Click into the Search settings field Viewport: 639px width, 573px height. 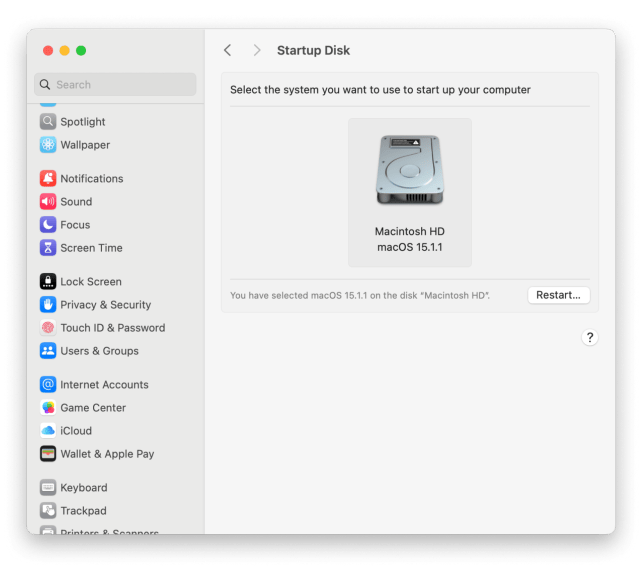(115, 84)
